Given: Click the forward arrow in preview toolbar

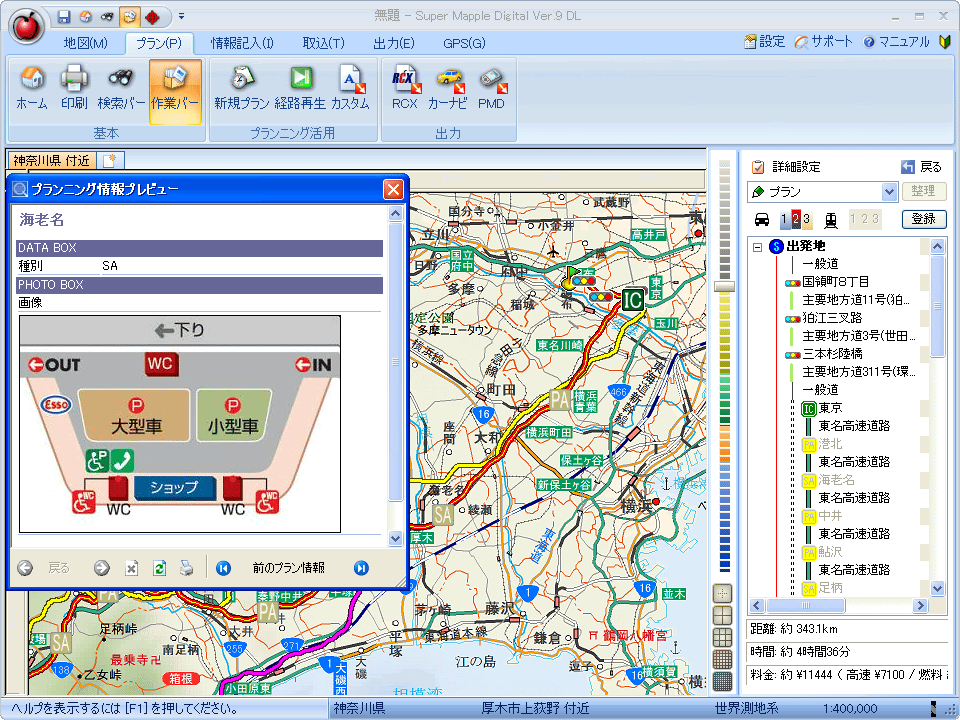Looking at the screenshot, I should pos(102,568).
